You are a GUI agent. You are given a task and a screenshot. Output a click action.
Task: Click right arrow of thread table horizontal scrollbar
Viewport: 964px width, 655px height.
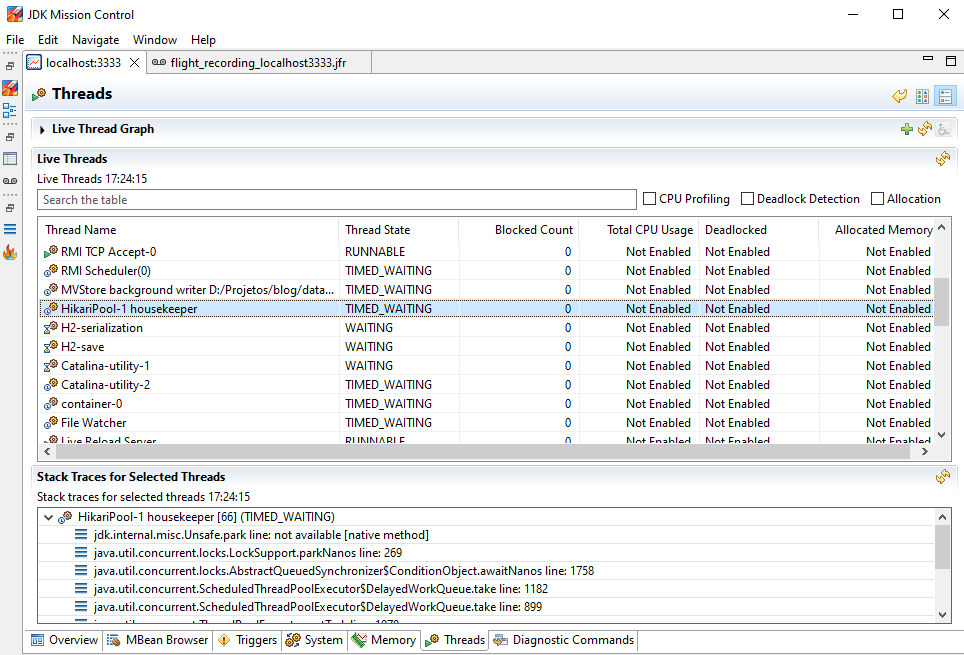(924, 451)
